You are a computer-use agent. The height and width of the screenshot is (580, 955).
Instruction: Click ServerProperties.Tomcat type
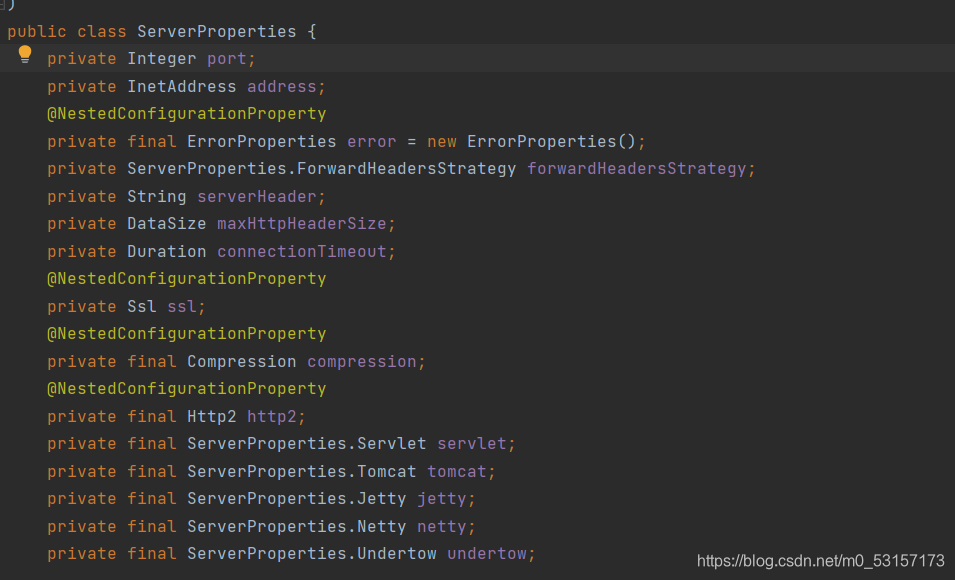[x=301, y=472]
